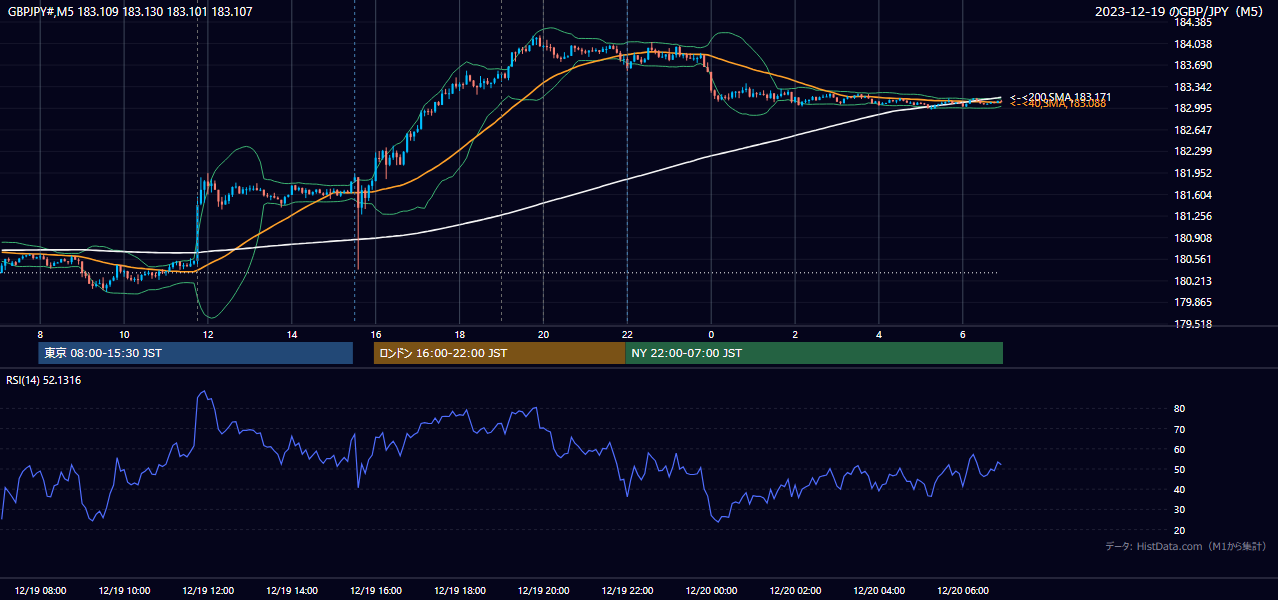Click the 40 SMA 183.088 label

coord(1058,104)
